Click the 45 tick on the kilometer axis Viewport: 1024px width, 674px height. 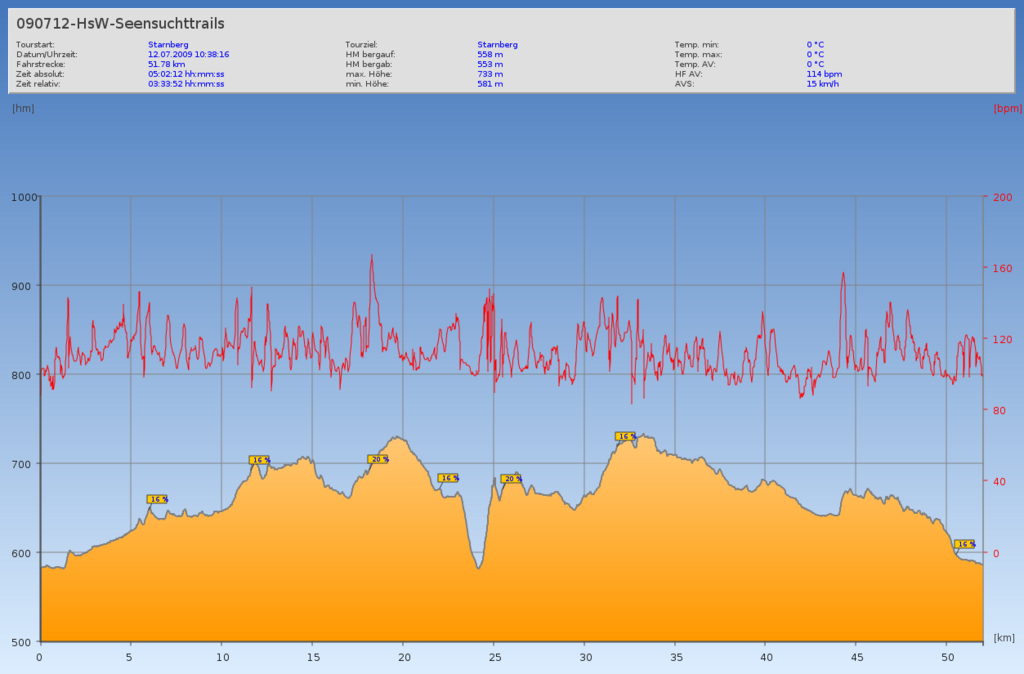click(857, 658)
